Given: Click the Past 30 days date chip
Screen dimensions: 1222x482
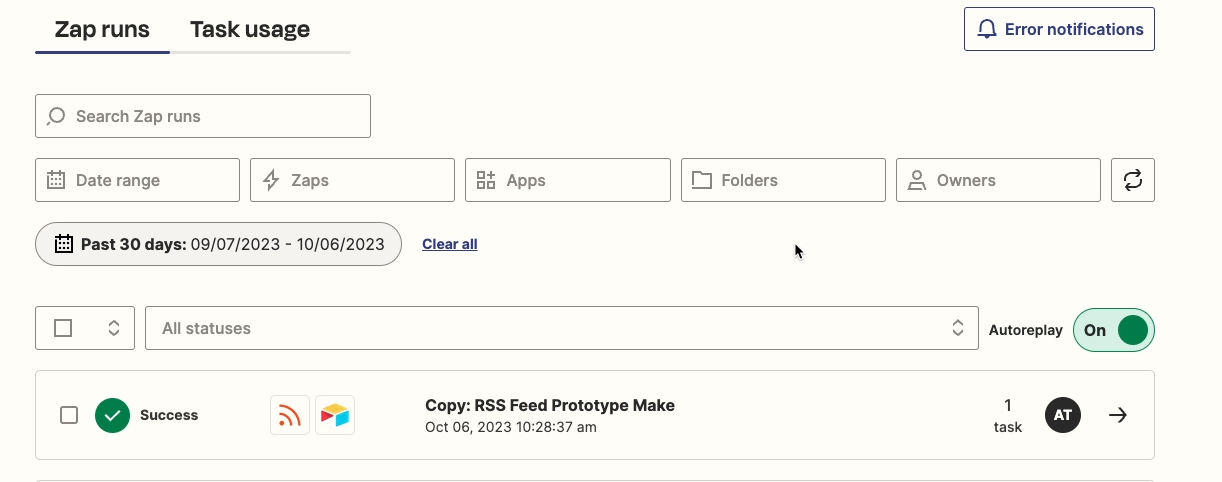Looking at the screenshot, I should [218, 244].
